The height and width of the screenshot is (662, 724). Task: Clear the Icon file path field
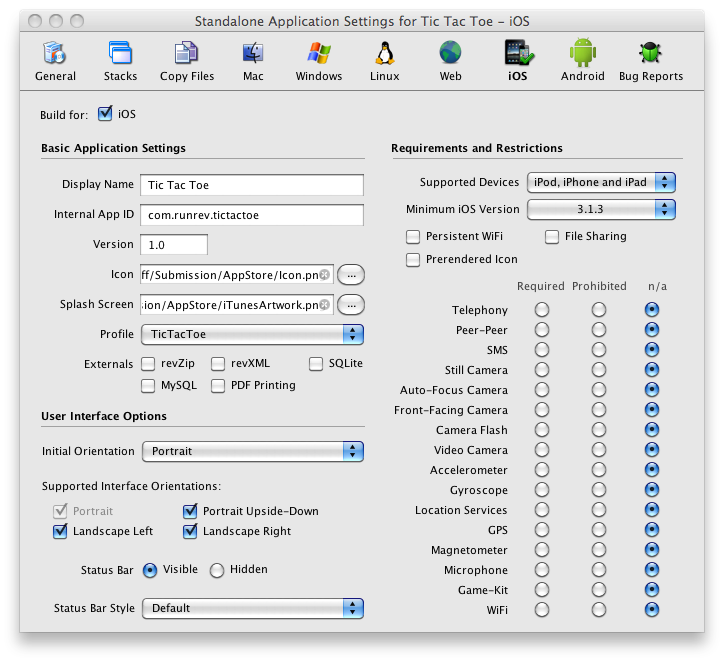pyautogui.click(x=325, y=275)
